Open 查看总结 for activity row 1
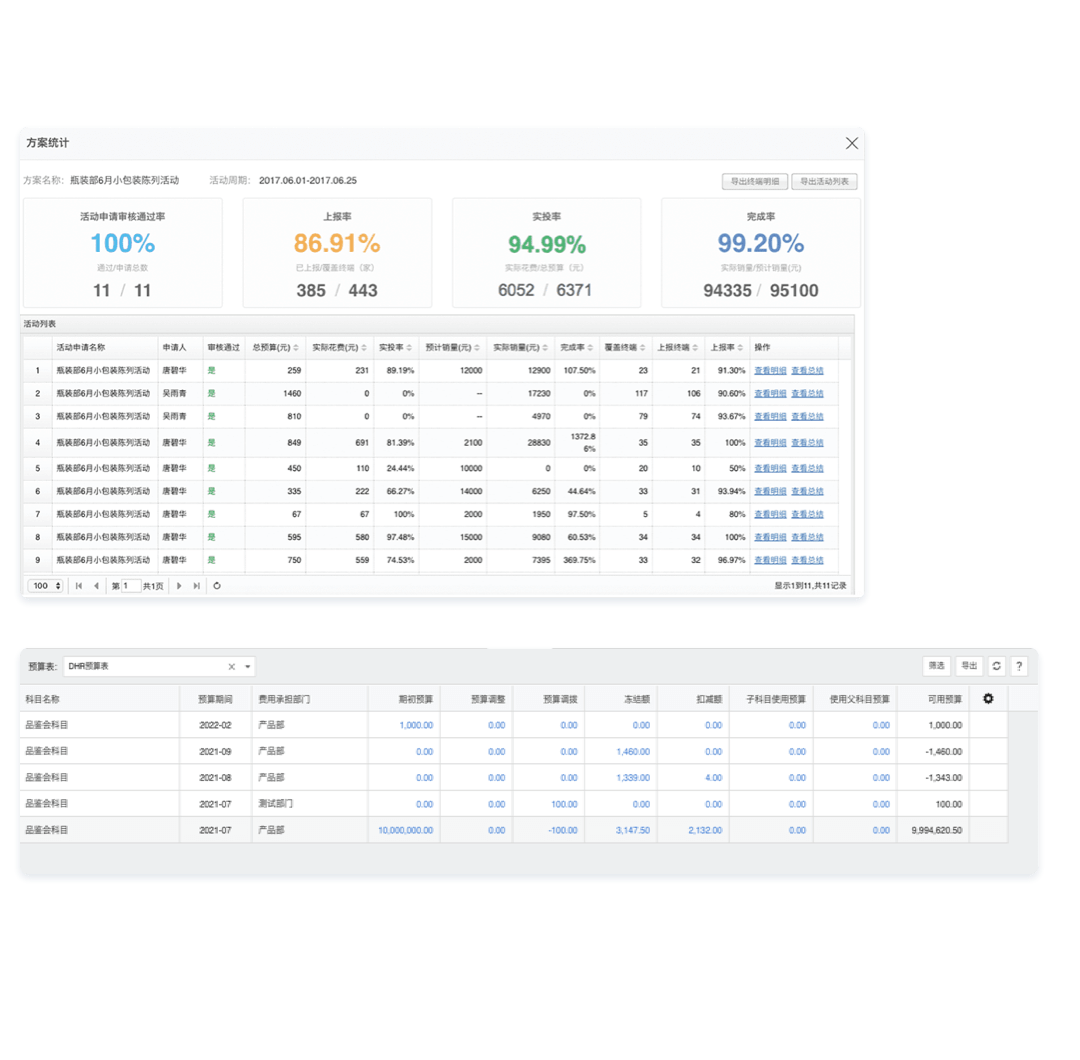This screenshot has height=1060, width=1080. [807, 371]
